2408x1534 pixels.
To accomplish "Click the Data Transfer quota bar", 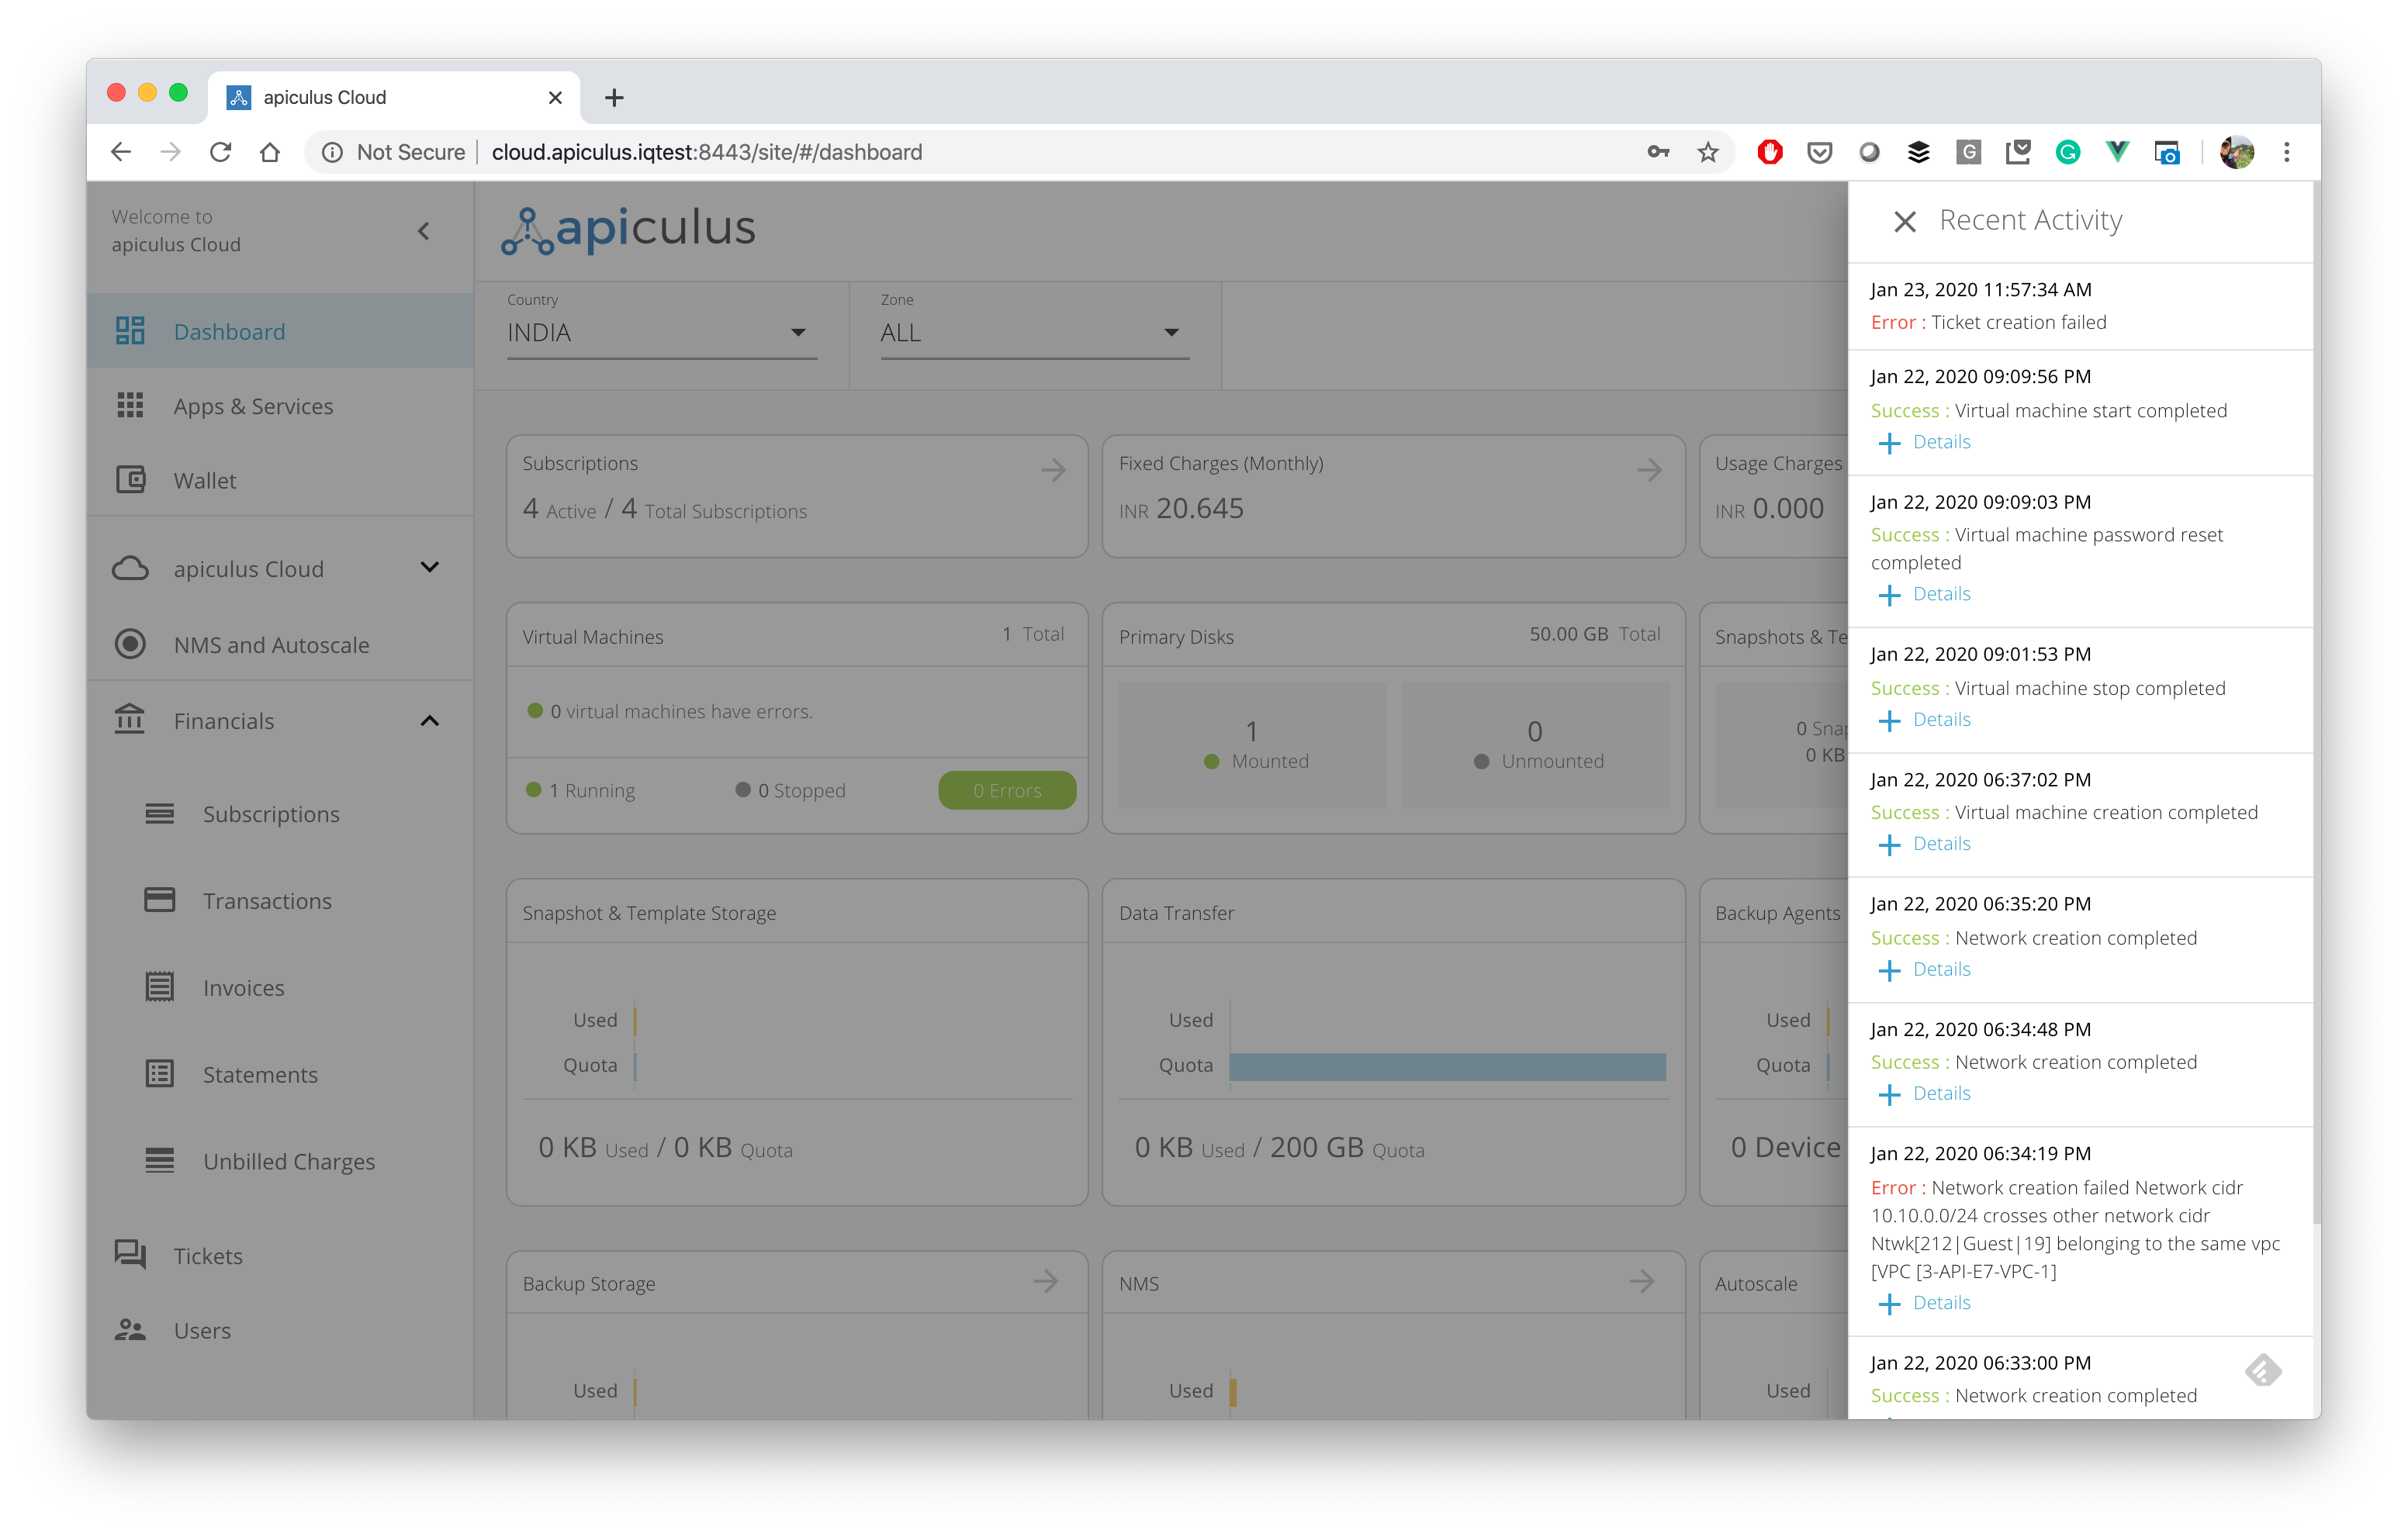I will (x=1447, y=1066).
